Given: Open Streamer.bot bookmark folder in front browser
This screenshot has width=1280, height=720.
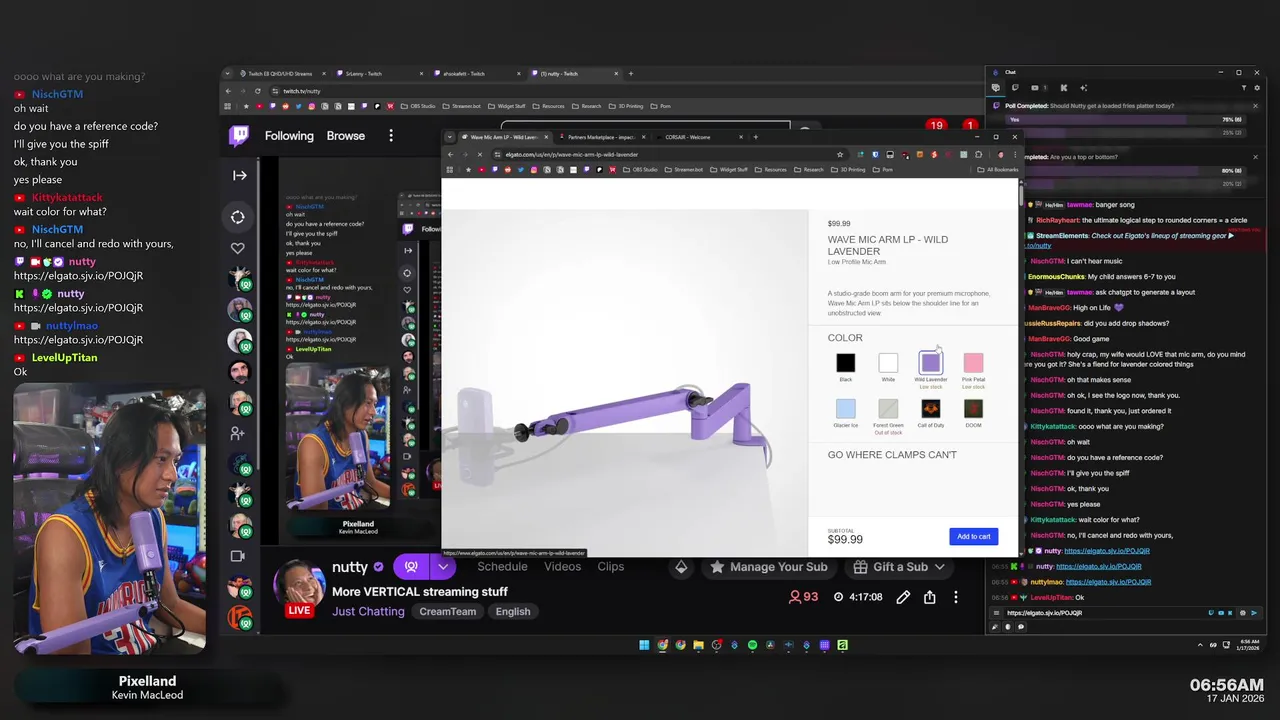Looking at the screenshot, I should (685, 170).
